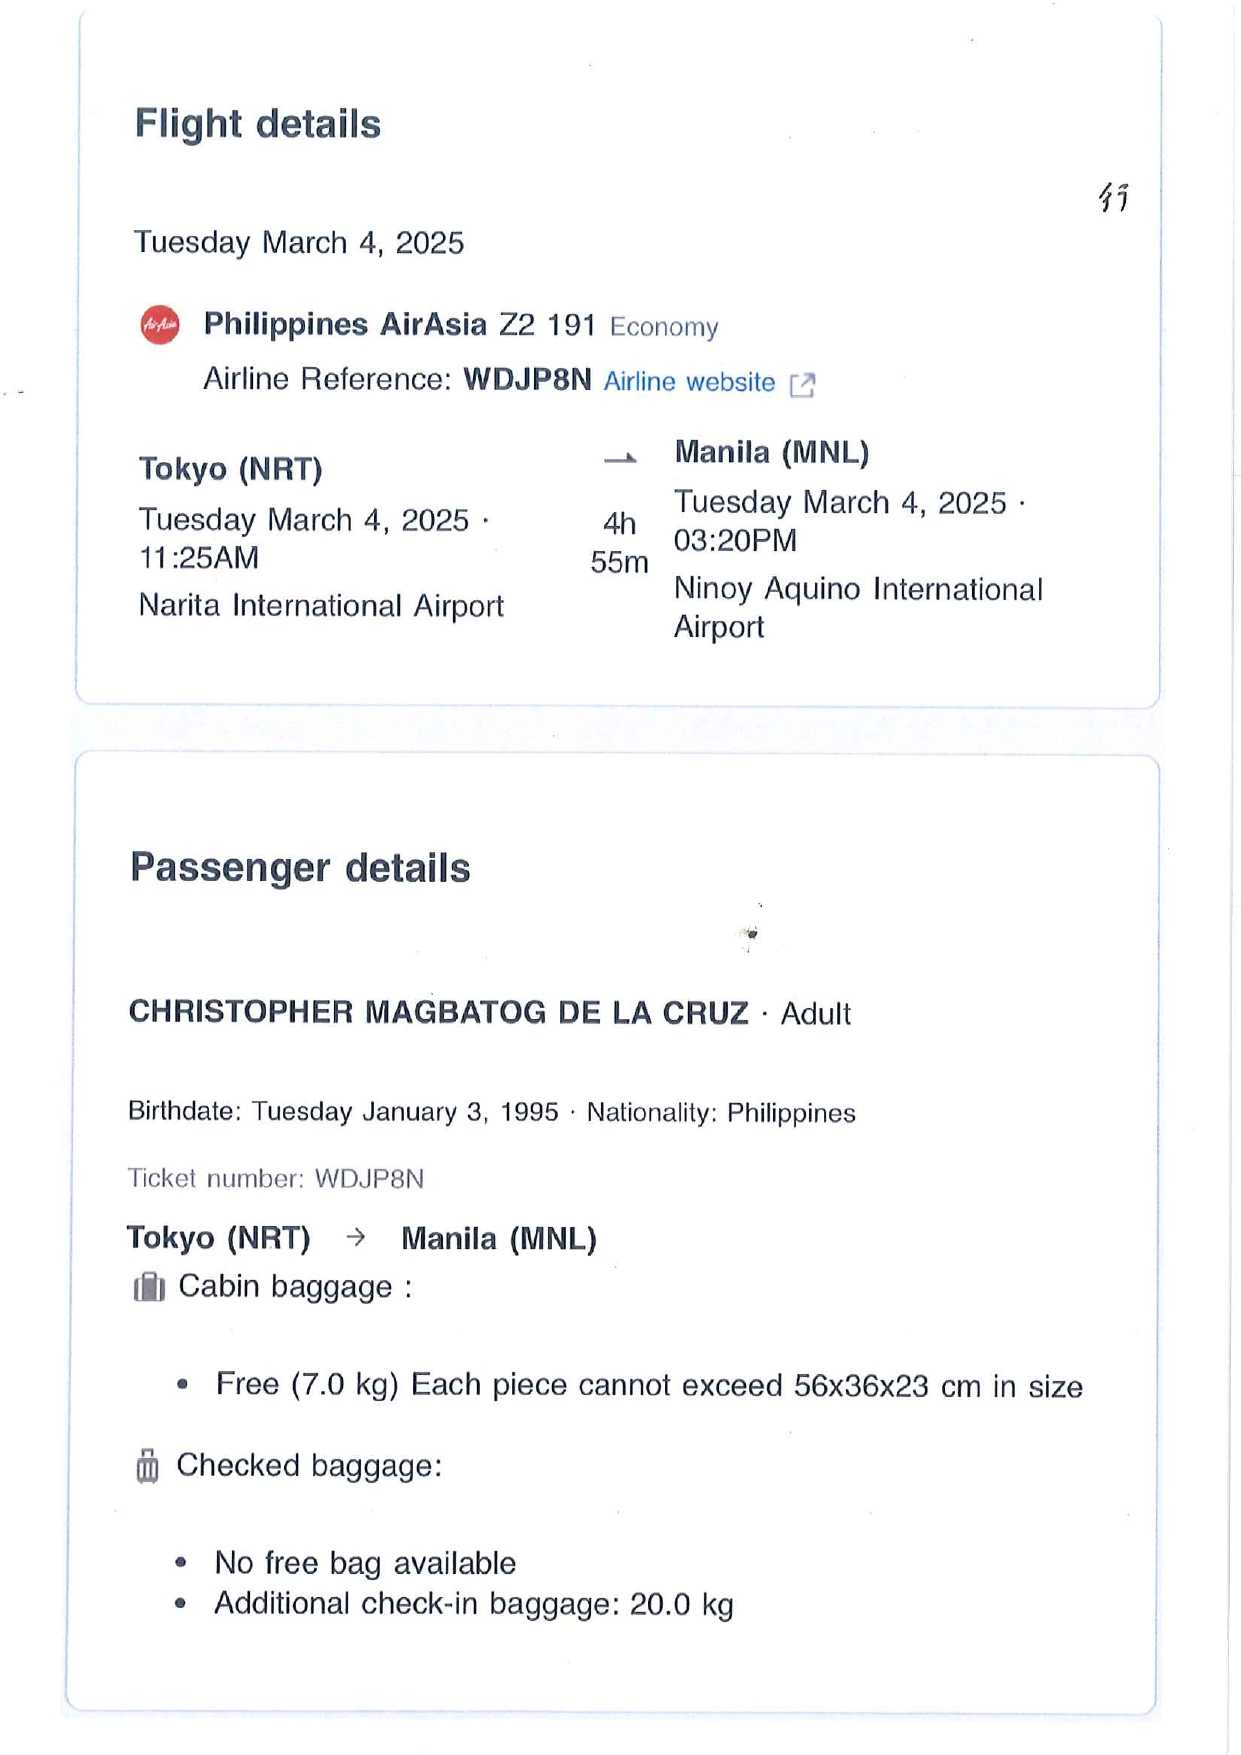Screen dimensions: 1241x1755
Task: Click the red AirAsia logo icon
Action: point(160,325)
